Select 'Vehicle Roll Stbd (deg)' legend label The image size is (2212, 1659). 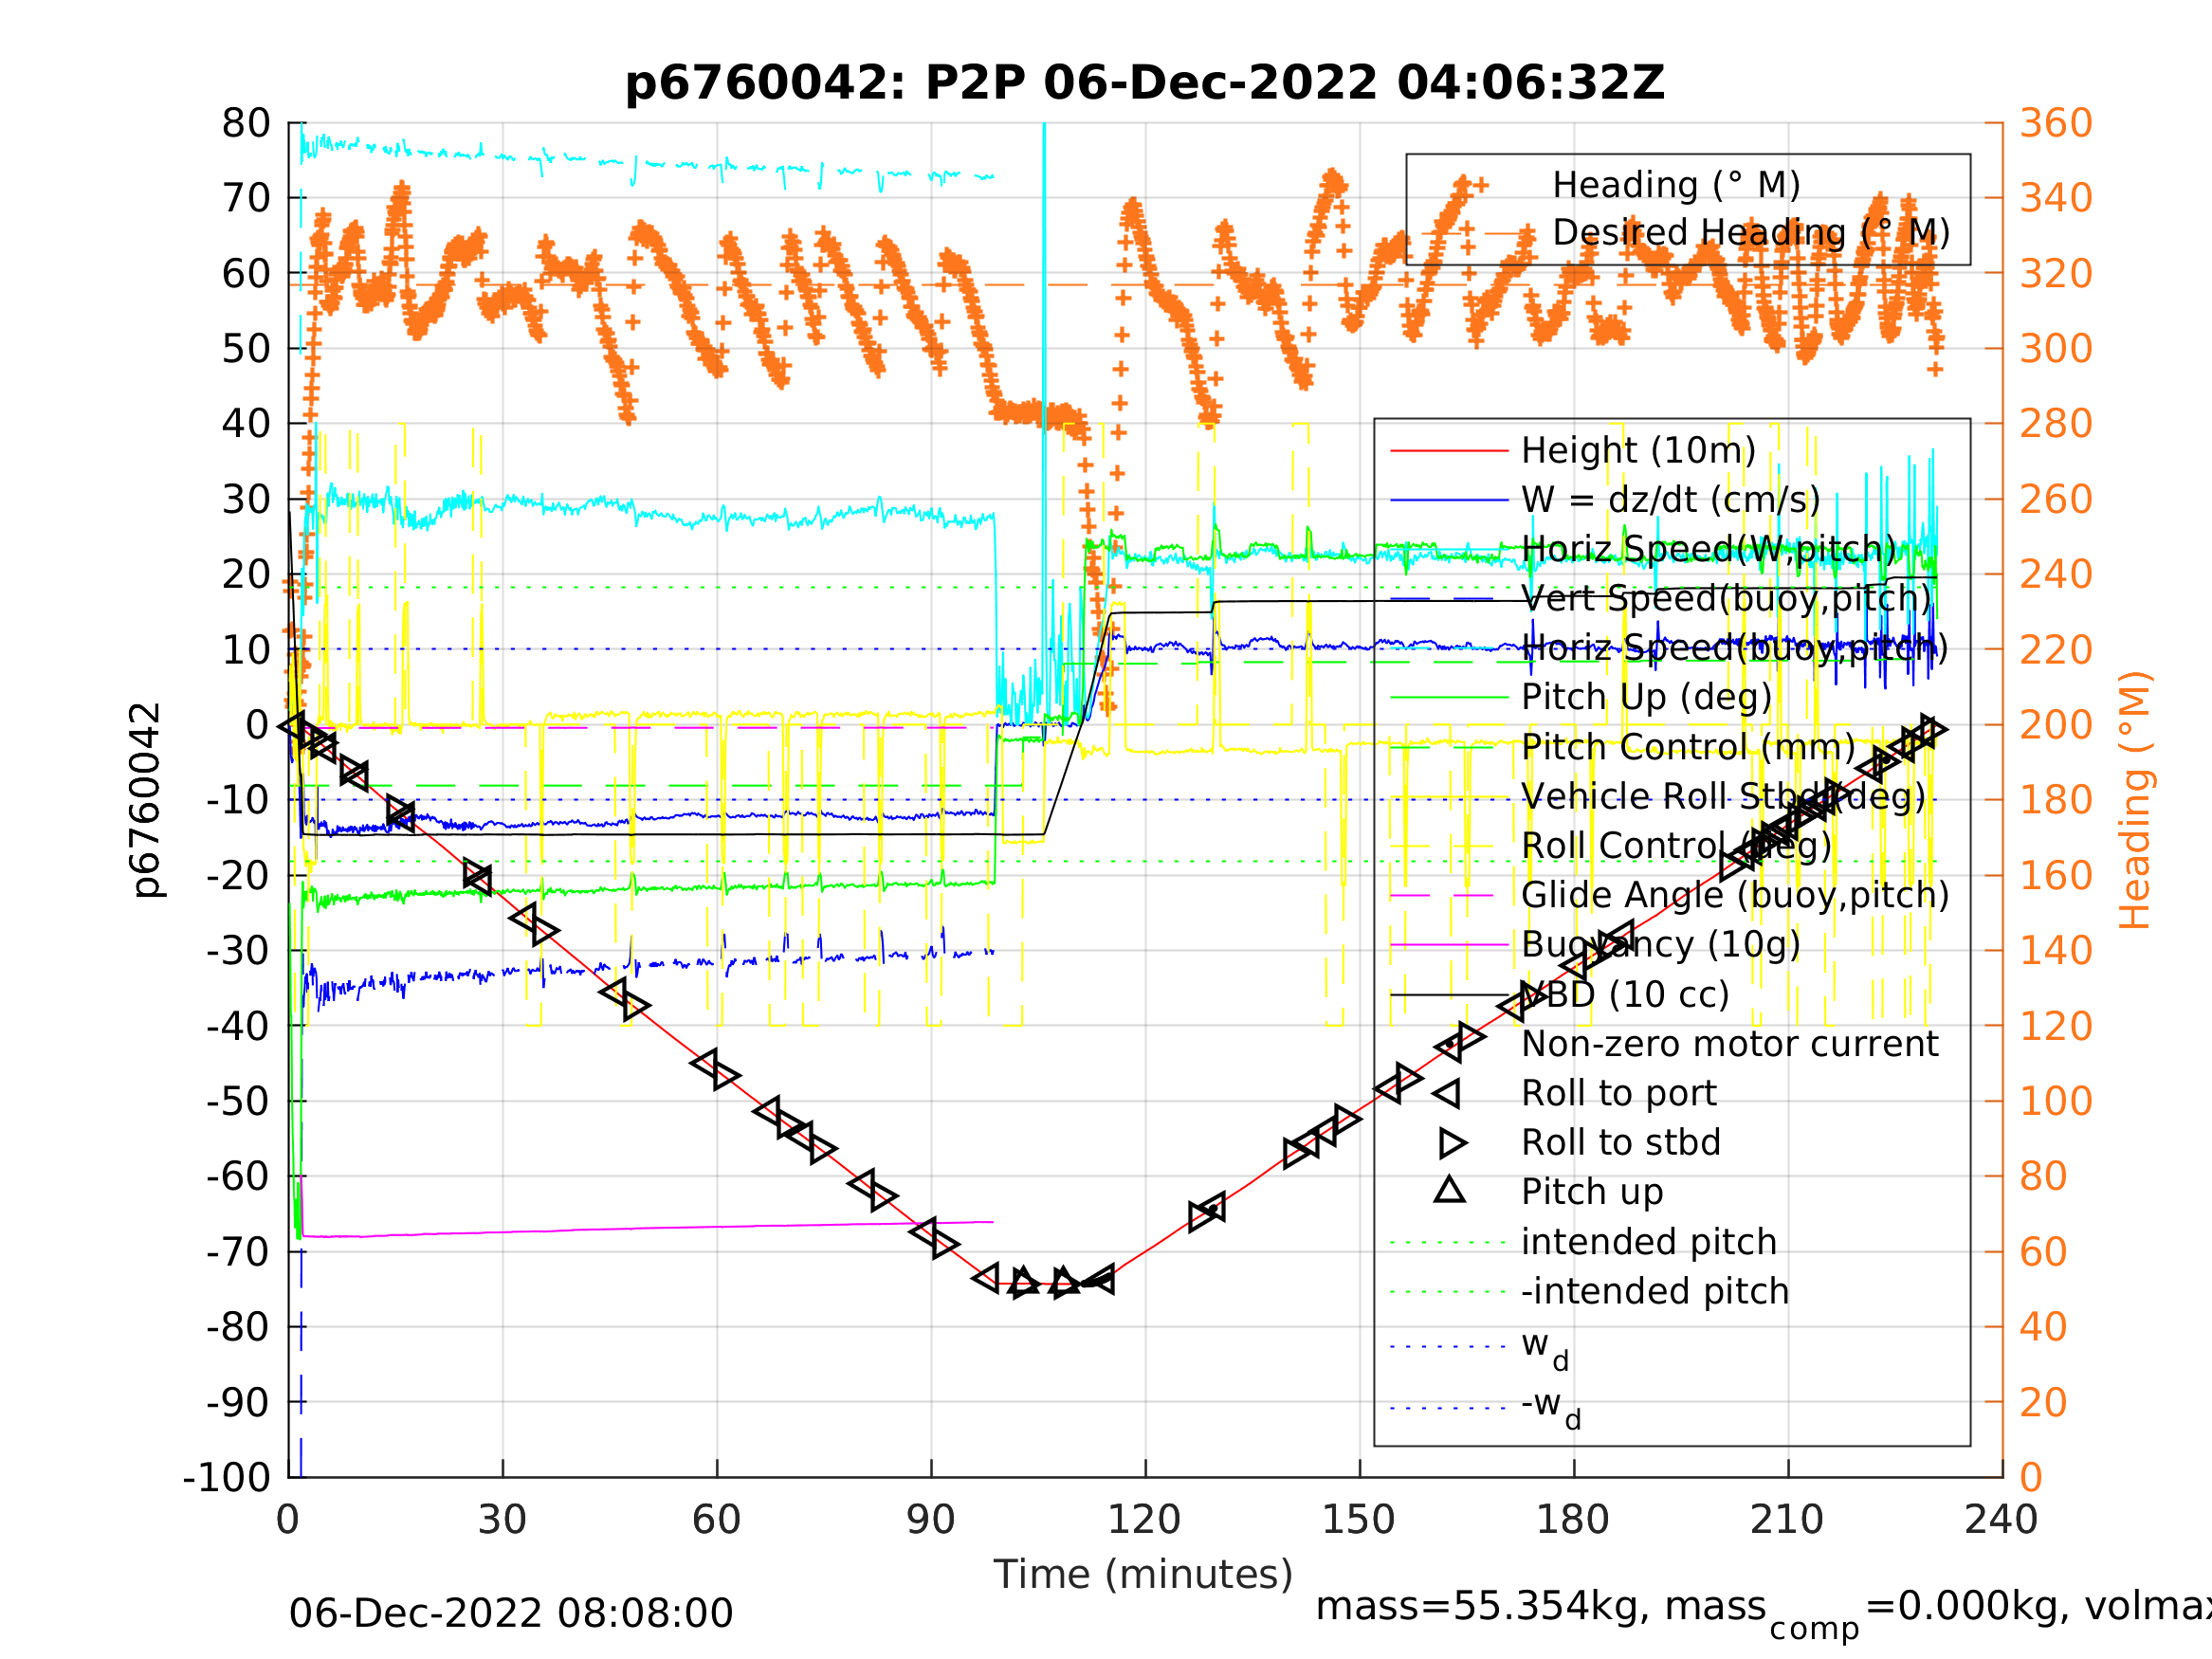[1723, 797]
